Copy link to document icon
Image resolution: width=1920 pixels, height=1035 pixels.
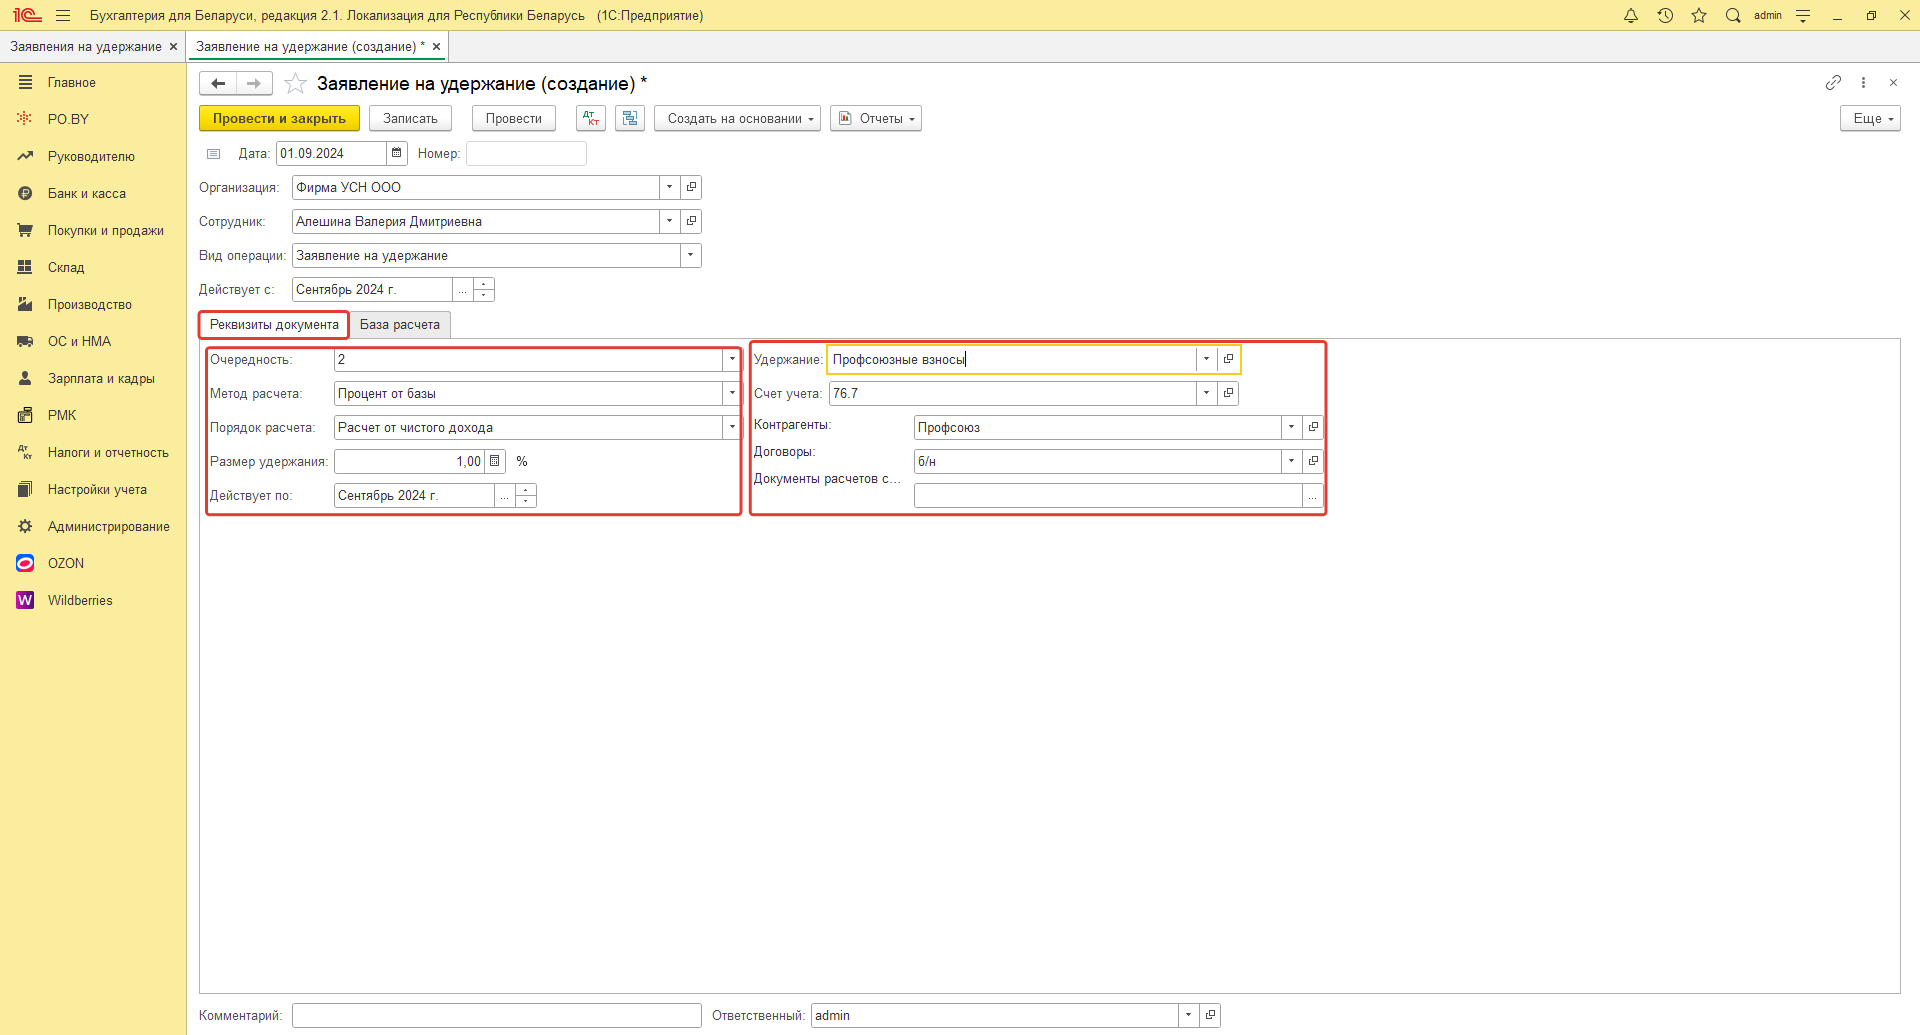coord(1833,83)
